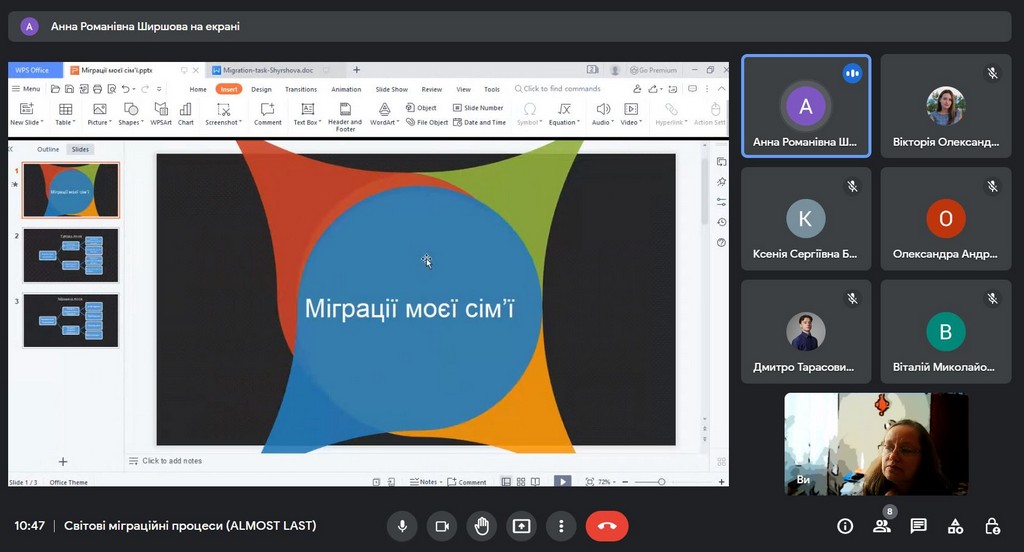Open meeting details info icon

pyautogui.click(x=845, y=526)
